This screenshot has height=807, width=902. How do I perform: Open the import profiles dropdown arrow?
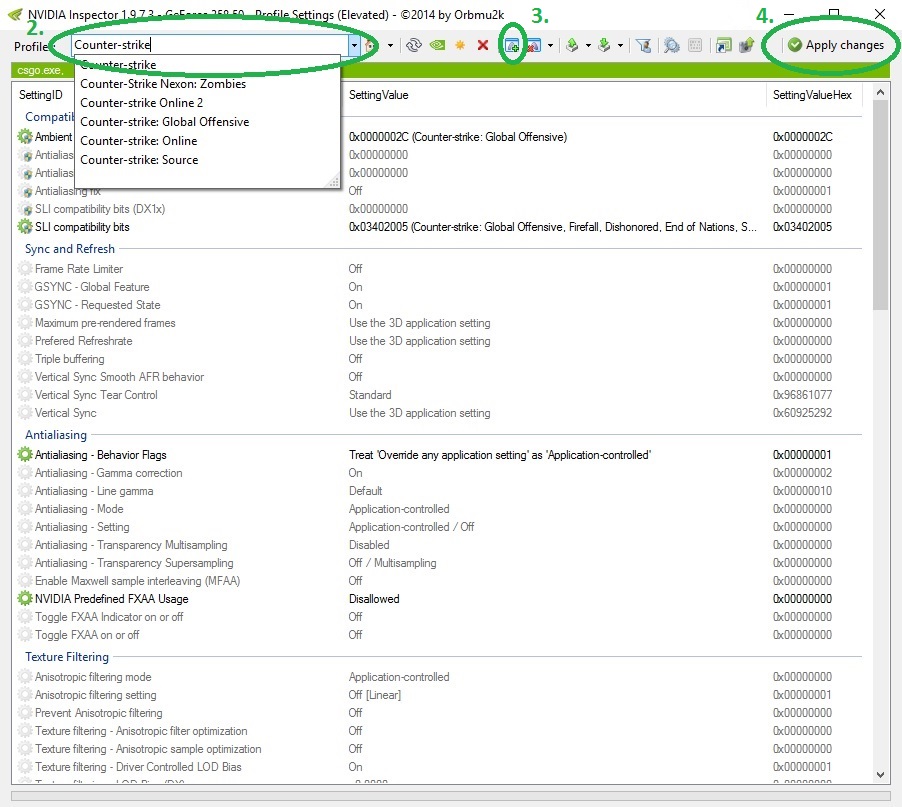(620, 45)
